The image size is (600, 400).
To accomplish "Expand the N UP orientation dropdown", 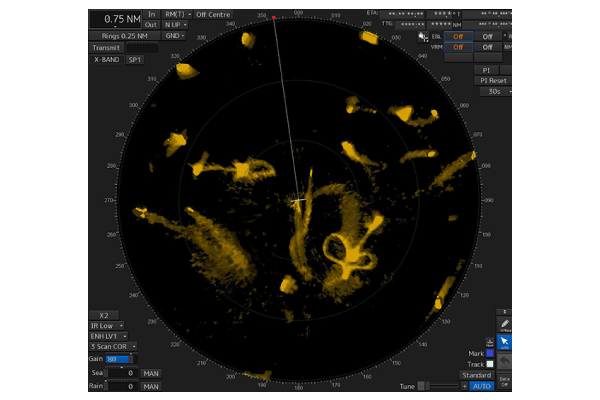I will pyautogui.click(x=175, y=25).
